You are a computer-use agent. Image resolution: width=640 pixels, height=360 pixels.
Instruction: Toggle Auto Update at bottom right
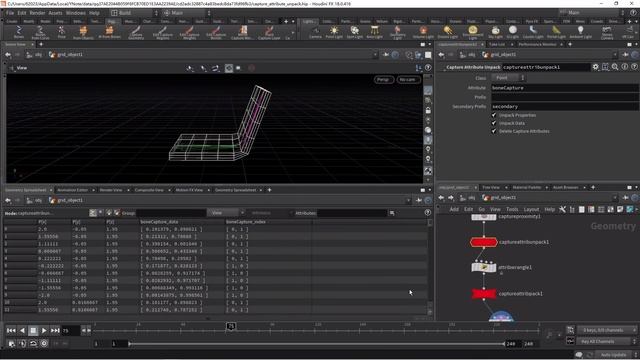point(613,355)
